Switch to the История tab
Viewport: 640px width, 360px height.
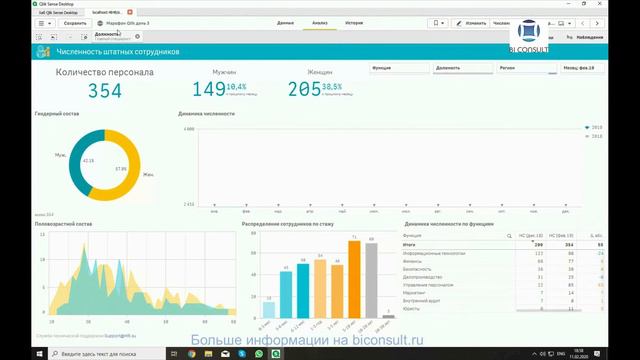[x=354, y=23]
